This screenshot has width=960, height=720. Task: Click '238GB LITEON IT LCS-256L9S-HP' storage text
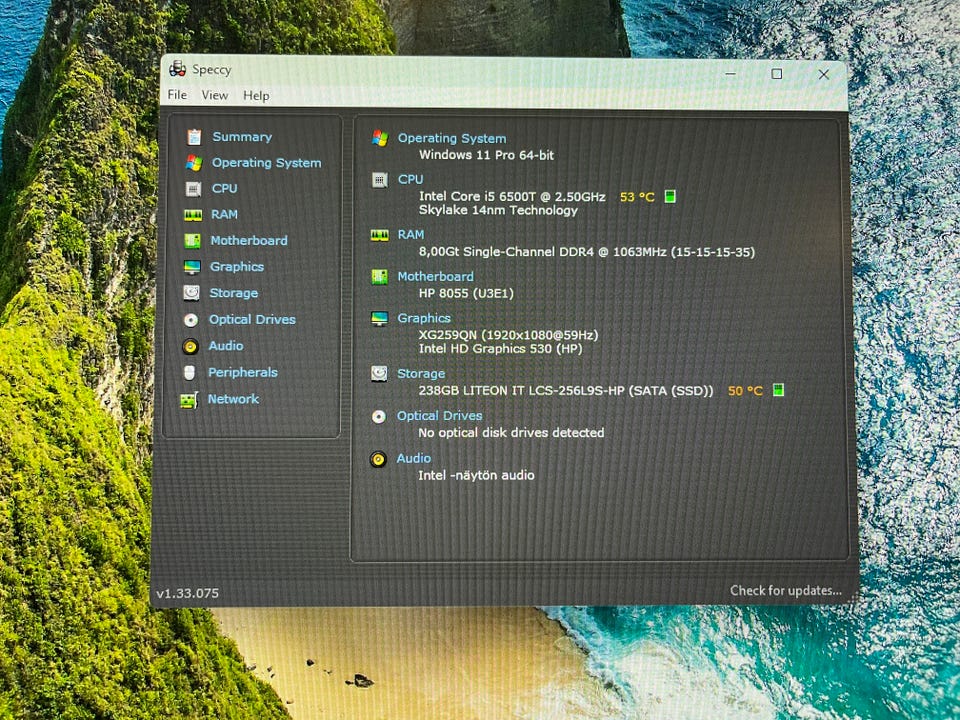click(x=566, y=391)
